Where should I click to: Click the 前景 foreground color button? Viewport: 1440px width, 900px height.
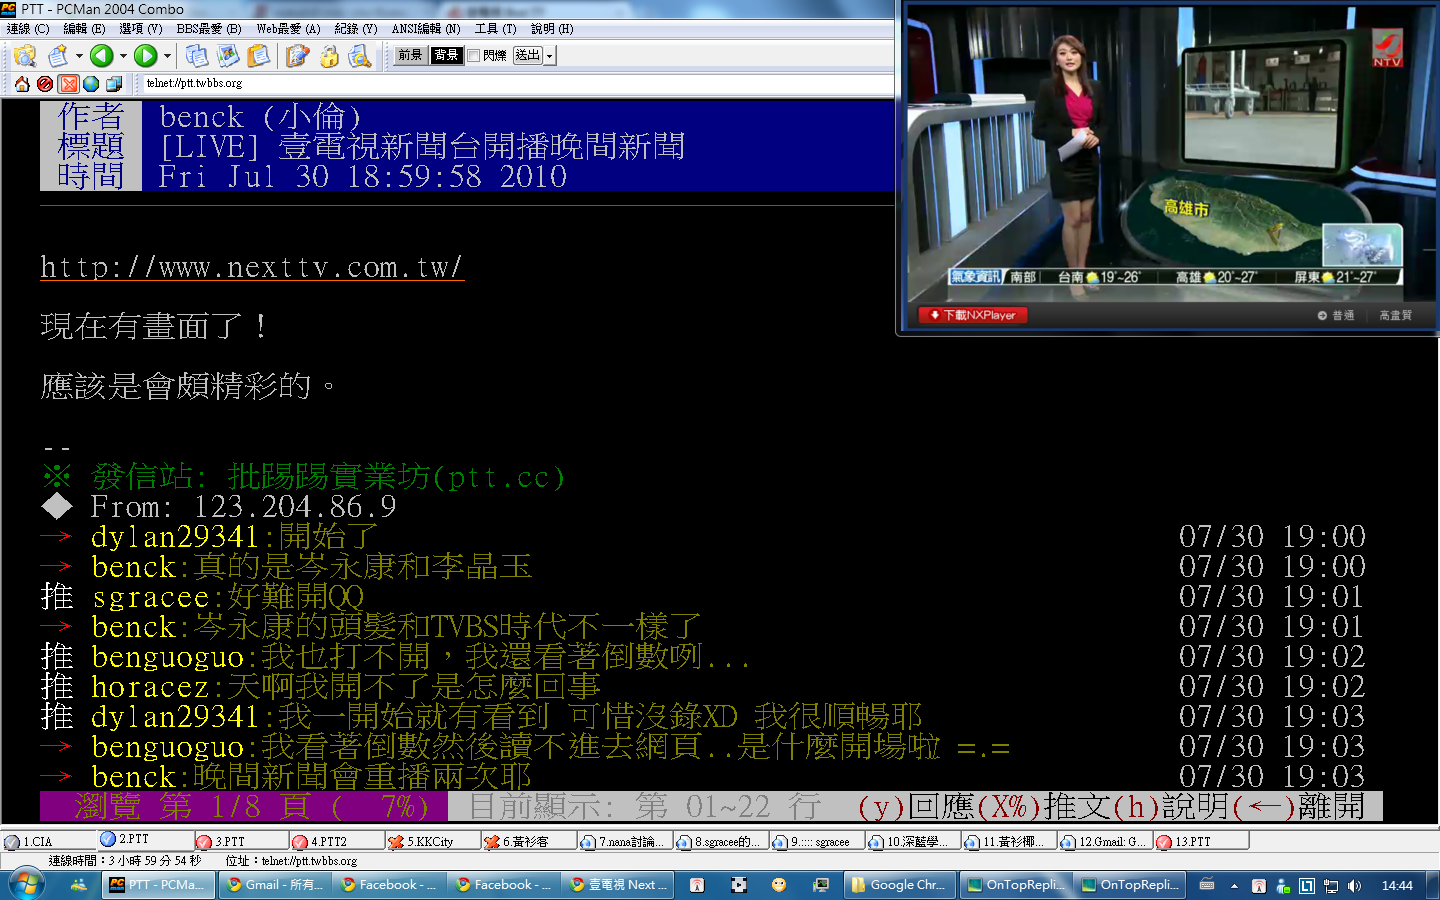[x=410, y=56]
